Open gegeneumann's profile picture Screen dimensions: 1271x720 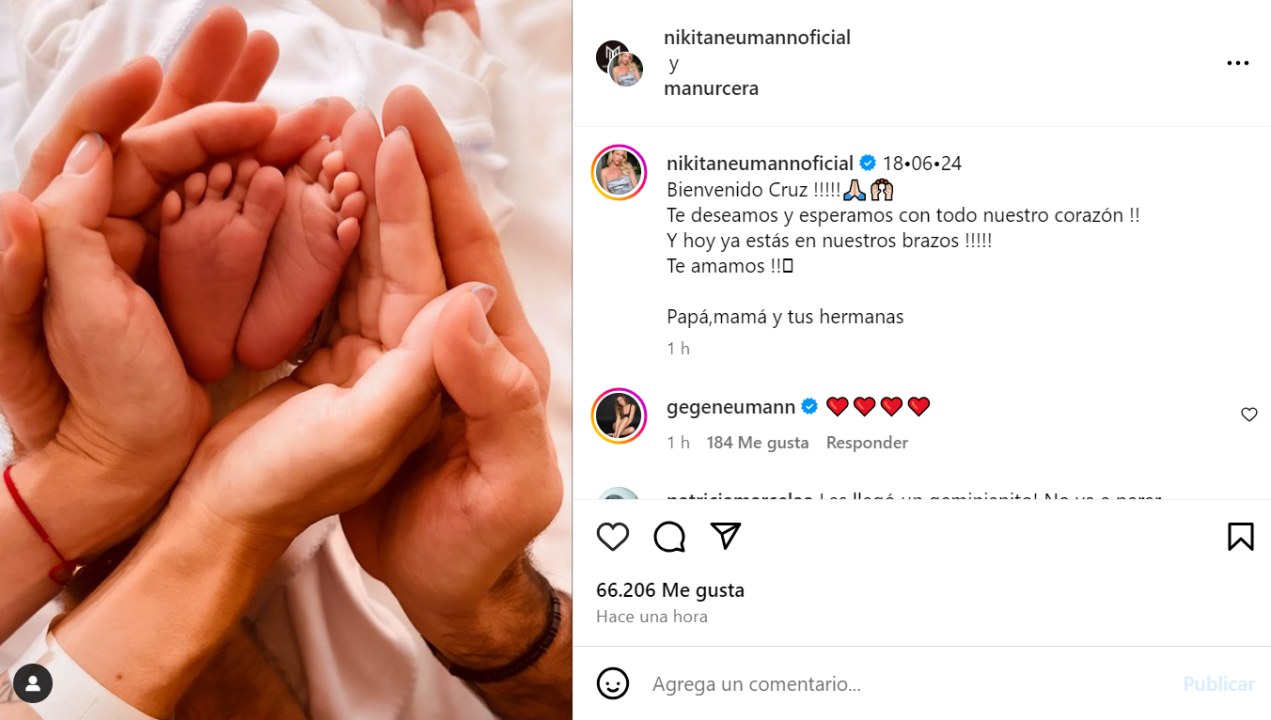[x=619, y=415]
